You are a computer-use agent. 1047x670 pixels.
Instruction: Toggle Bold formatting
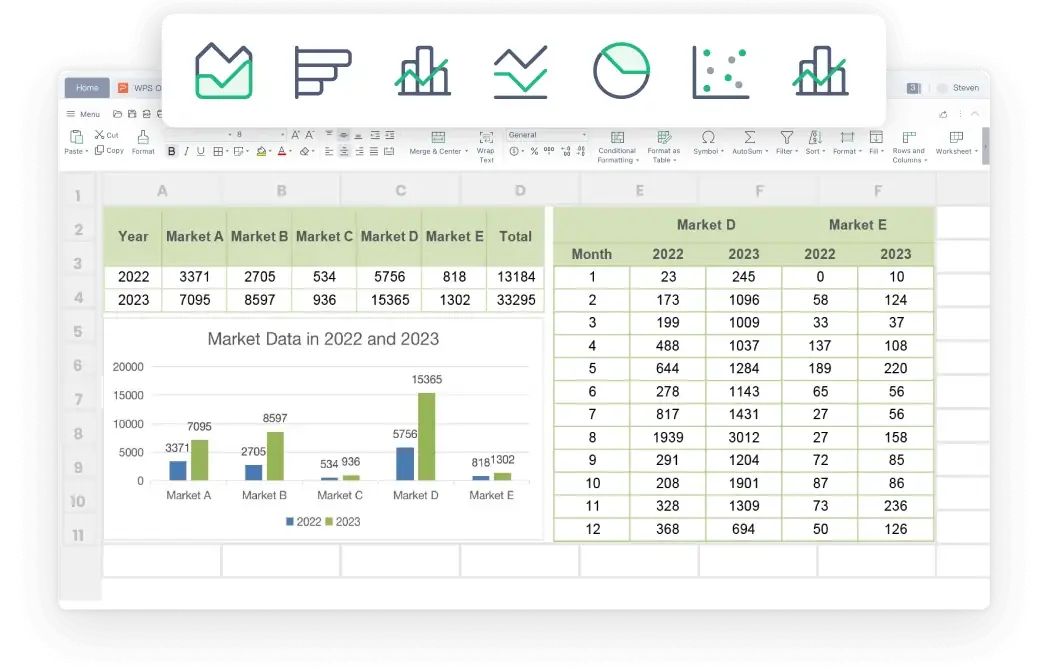(x=172, y=152)
